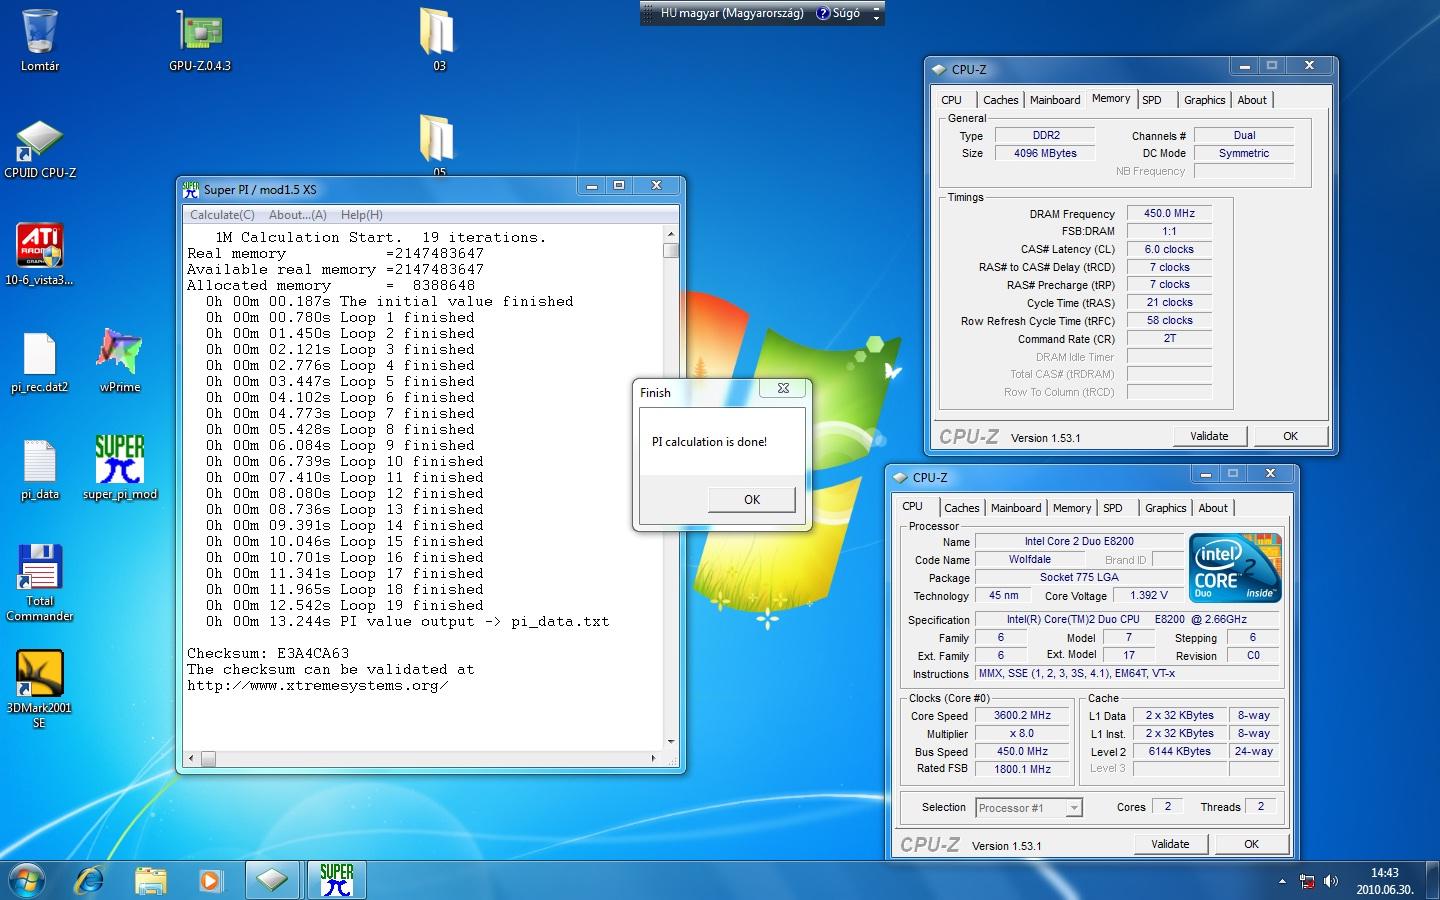Click the xtremesystems.org URL text
1440x900 pixels.
317,685
